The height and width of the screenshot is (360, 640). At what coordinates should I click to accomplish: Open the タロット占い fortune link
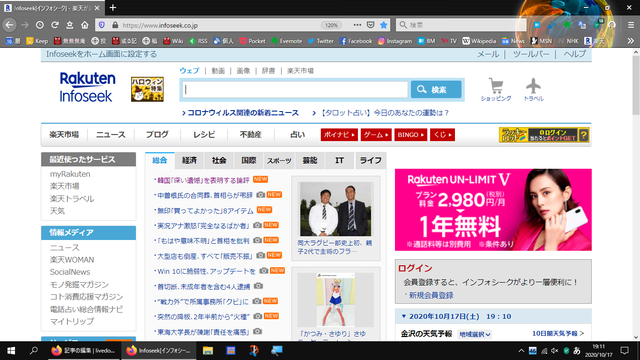(x=384, y=113)
